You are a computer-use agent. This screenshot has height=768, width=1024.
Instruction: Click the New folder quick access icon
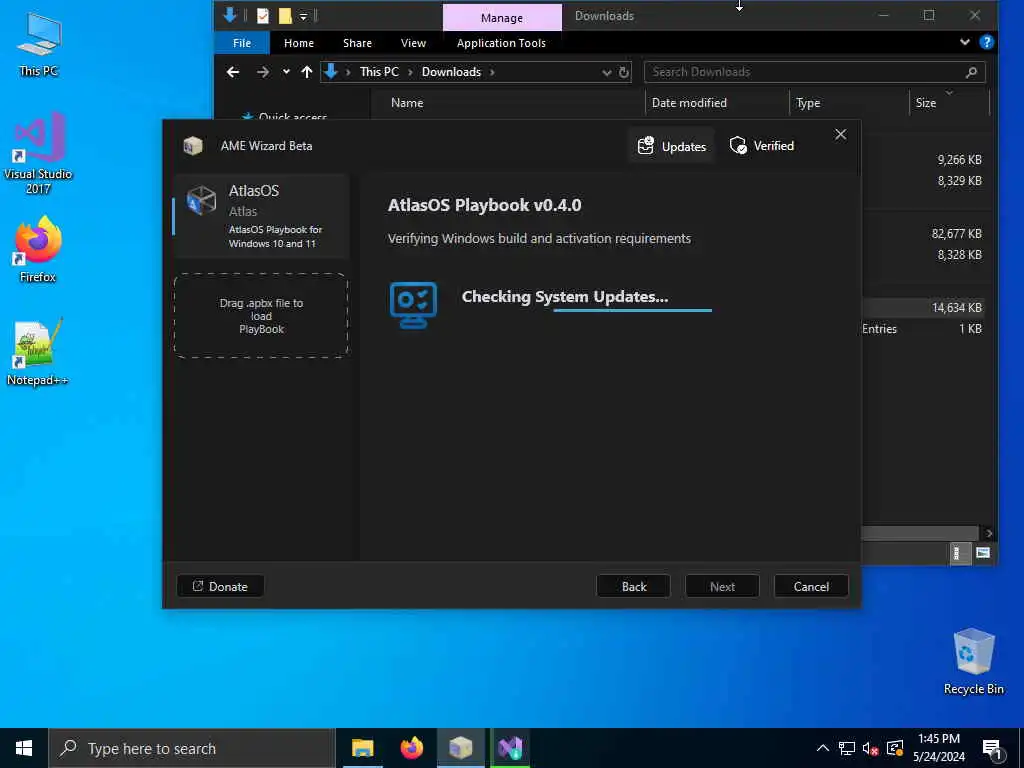pos(285,16)
